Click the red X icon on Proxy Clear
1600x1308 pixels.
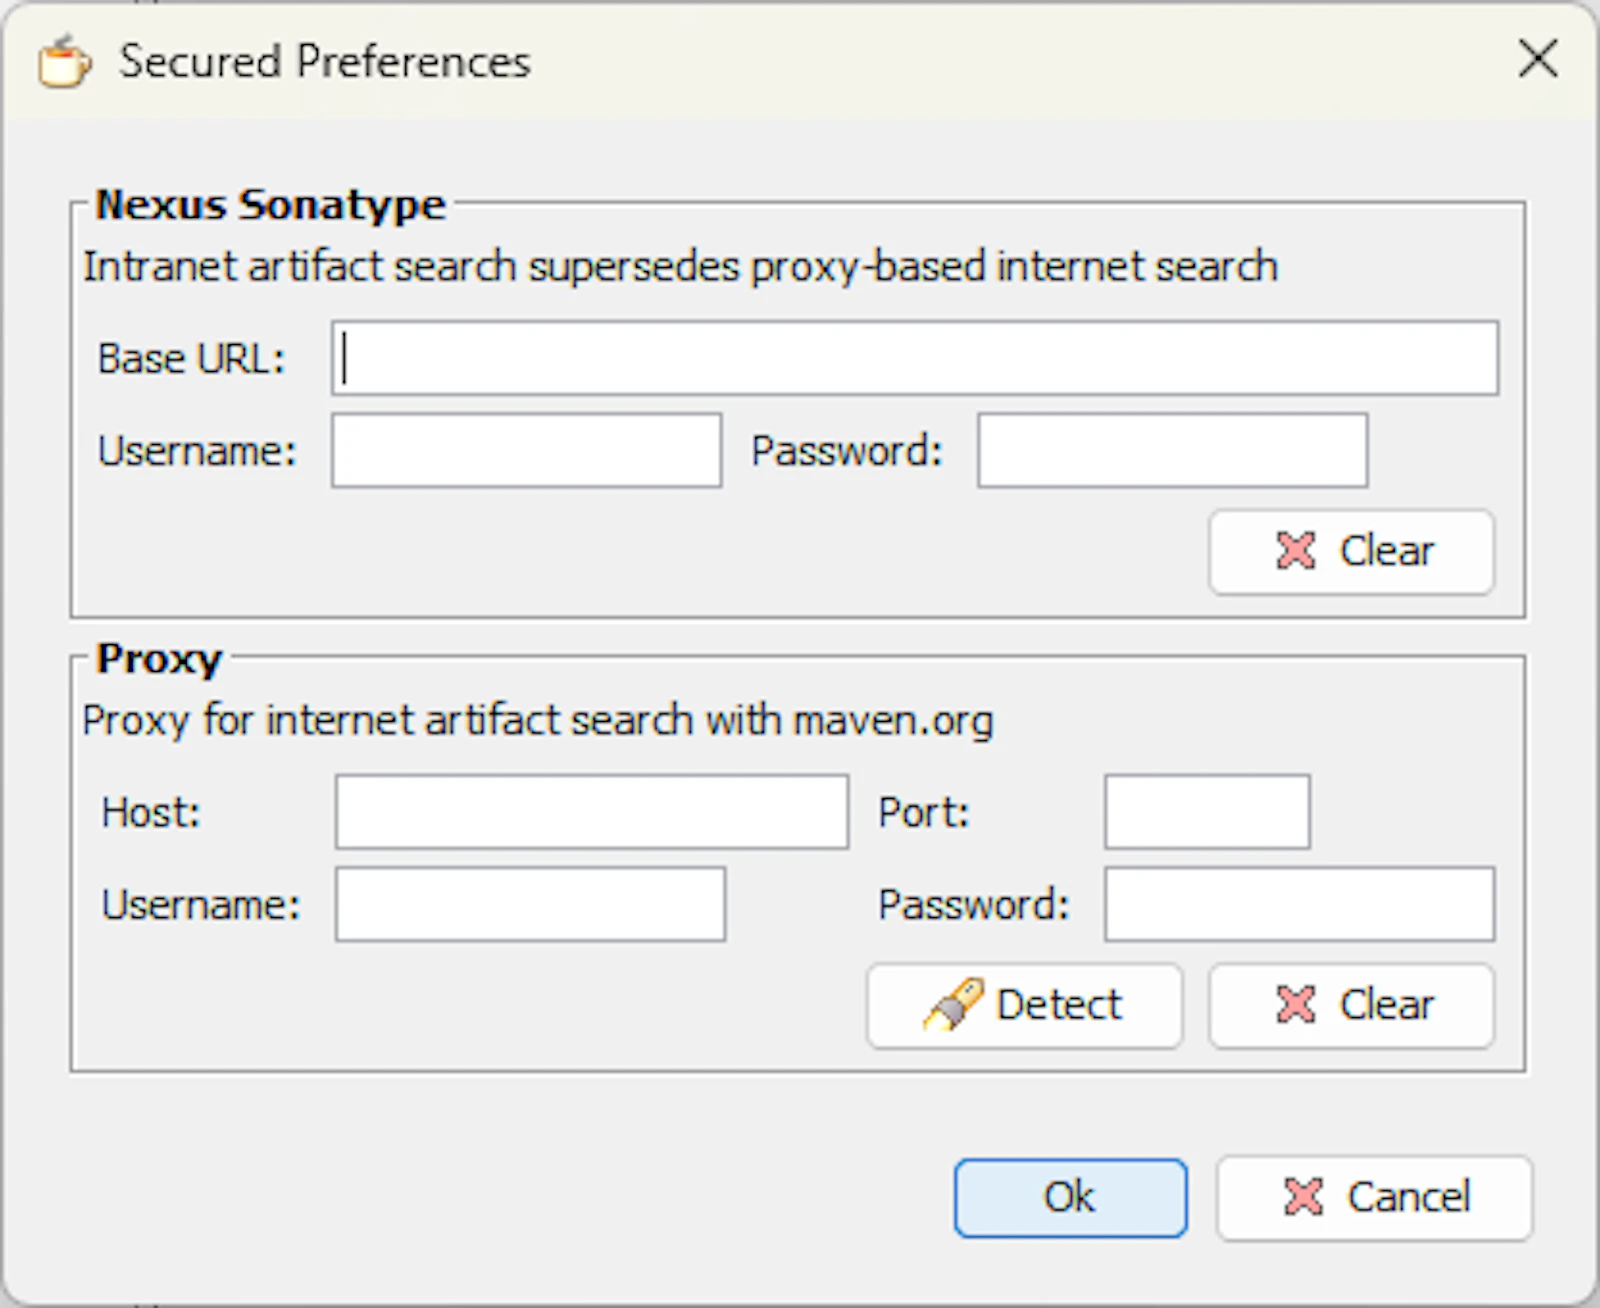1296,1005
